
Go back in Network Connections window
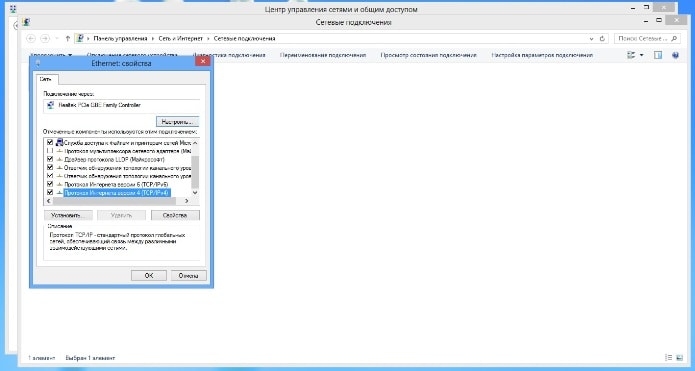(31, 39)
